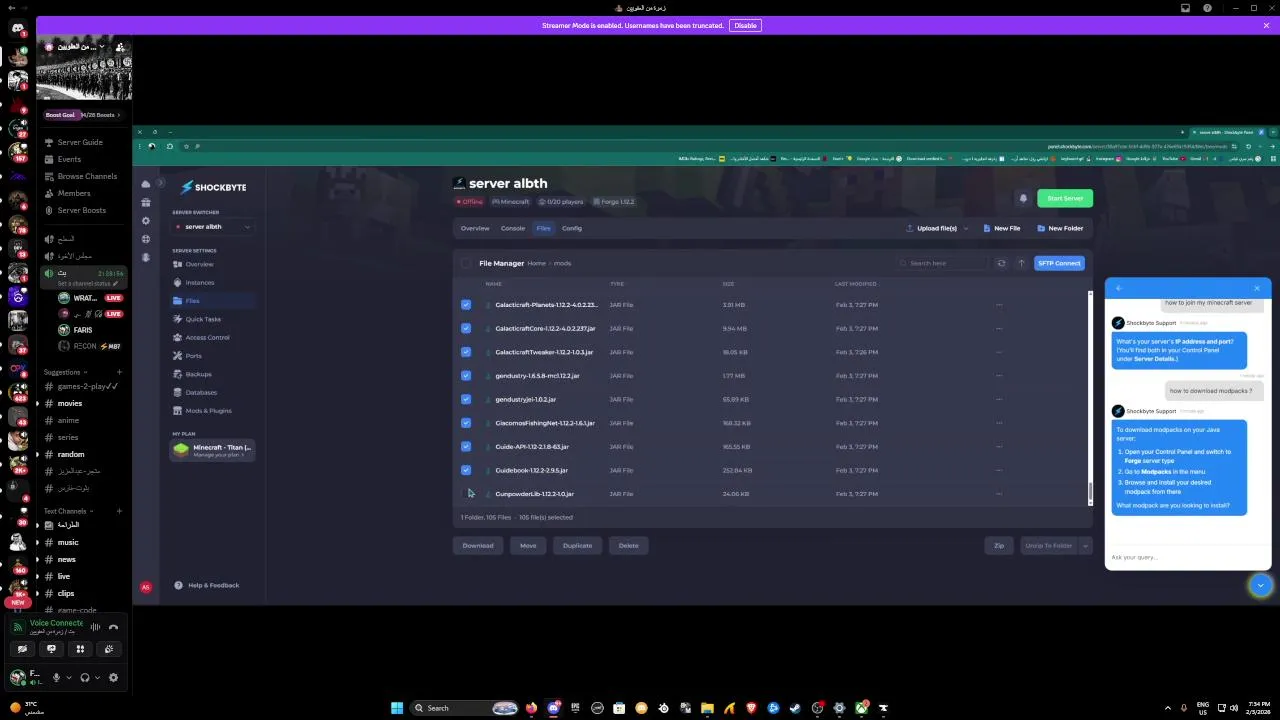Open Discord user settings gear
This screenshot has height=720, width=1280.
[113, 677]
